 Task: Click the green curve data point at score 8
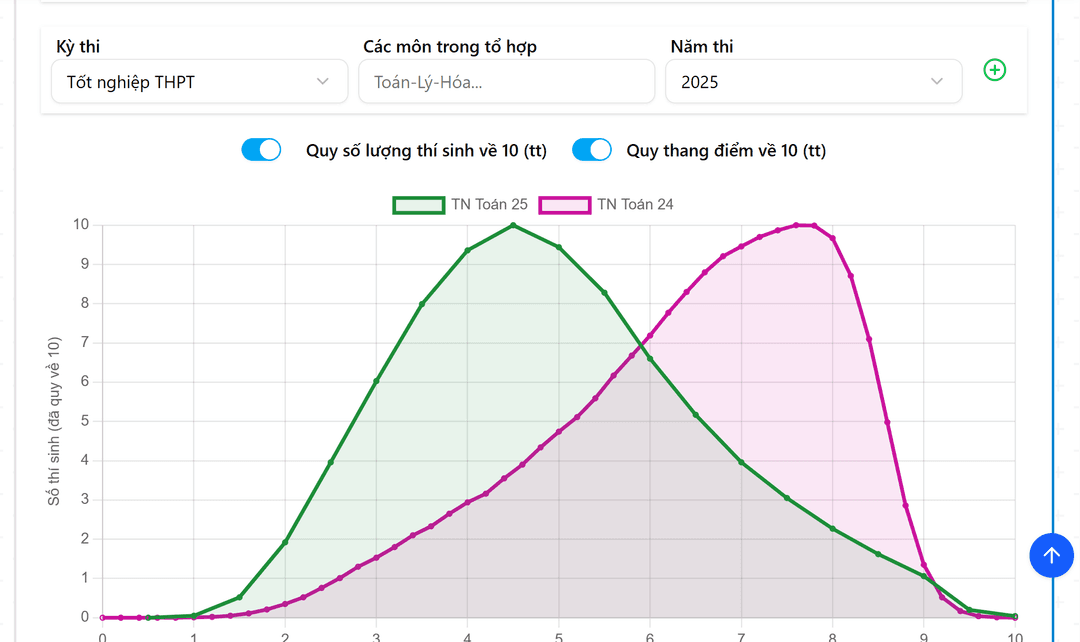click(x=833, y=528)
